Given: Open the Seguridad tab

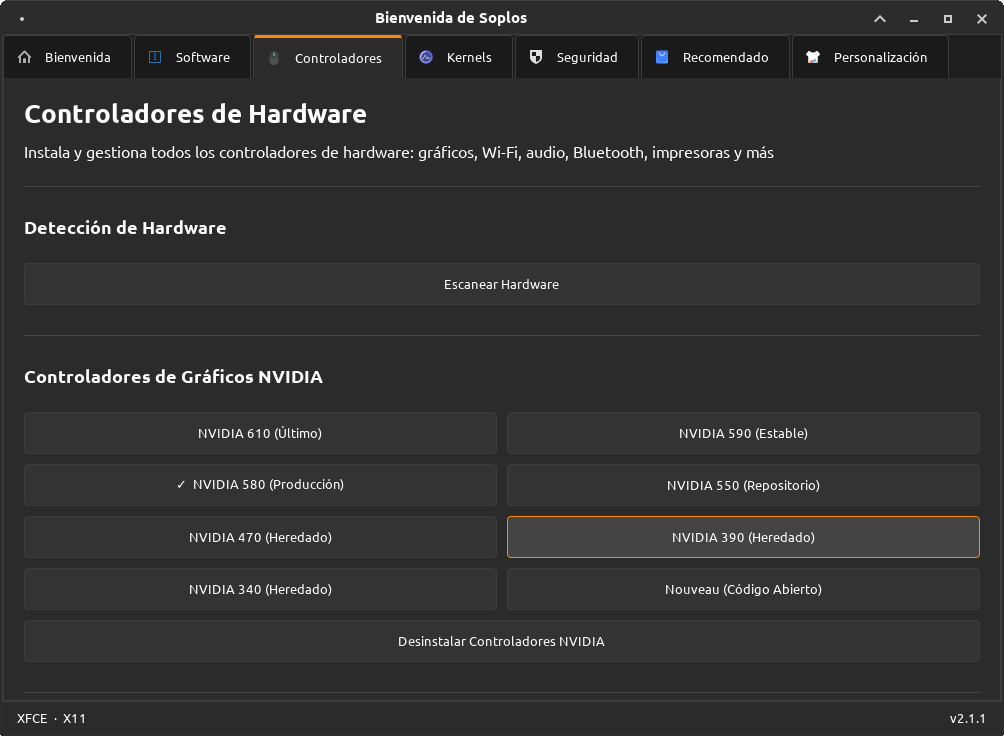Looking at the screenshot, I should pyautogui.click(x=577, y=57).
